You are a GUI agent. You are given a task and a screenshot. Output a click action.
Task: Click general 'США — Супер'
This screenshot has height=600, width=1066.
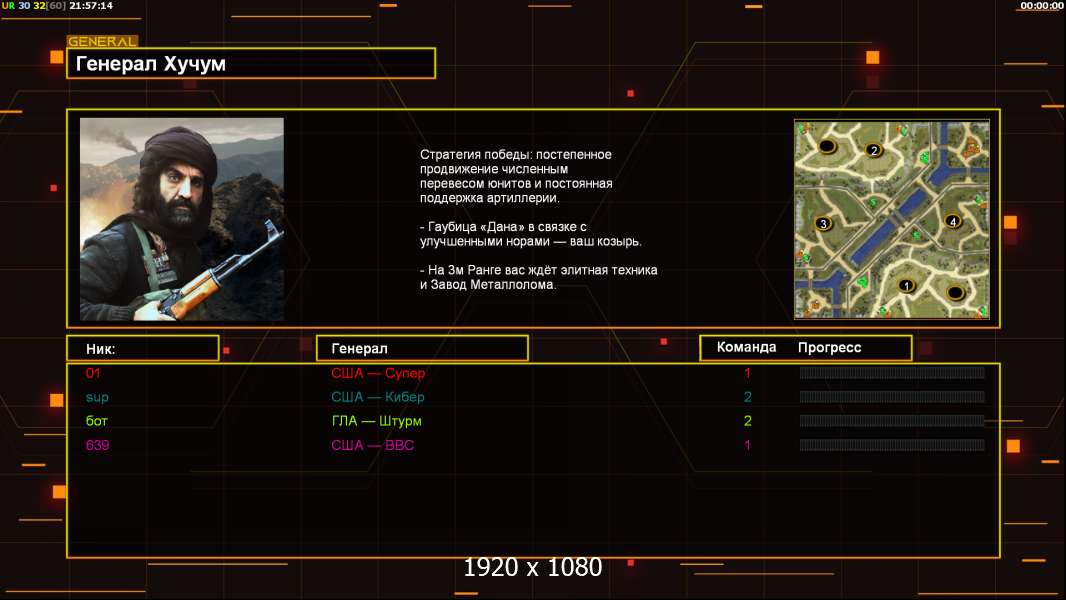pos(378,373)
